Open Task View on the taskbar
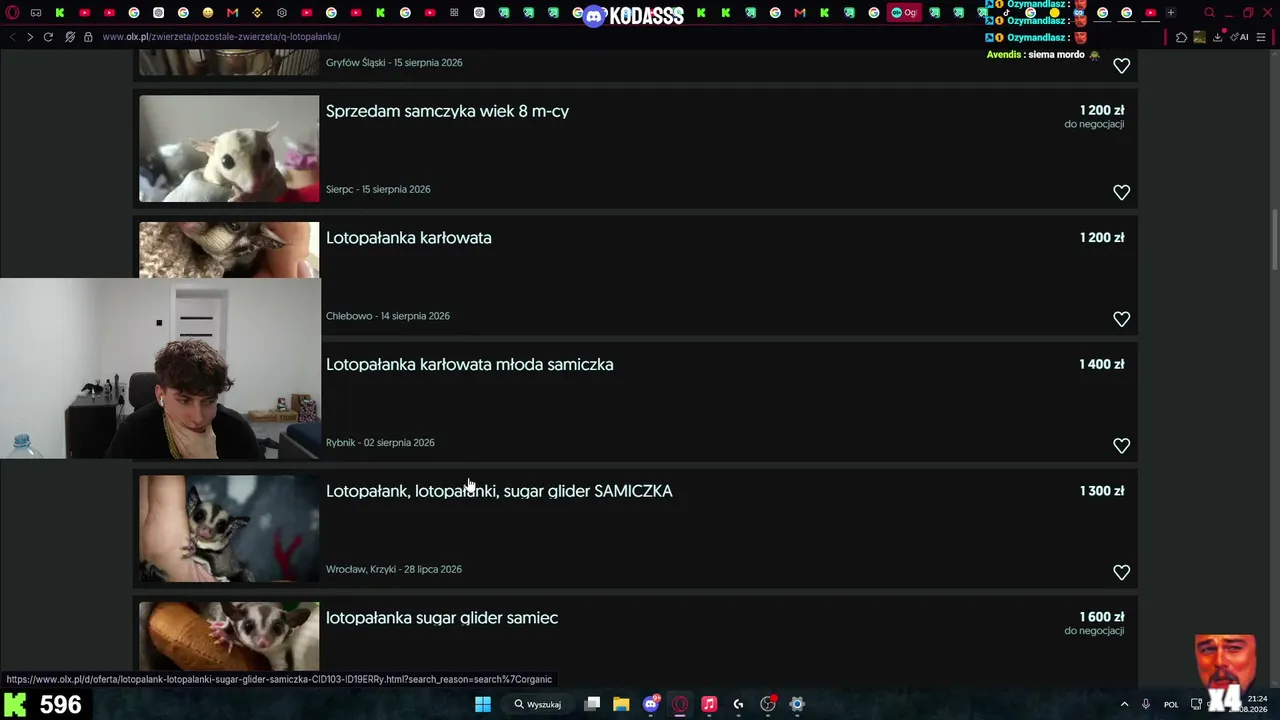The image size is (1280, 720). coord(592,704)
